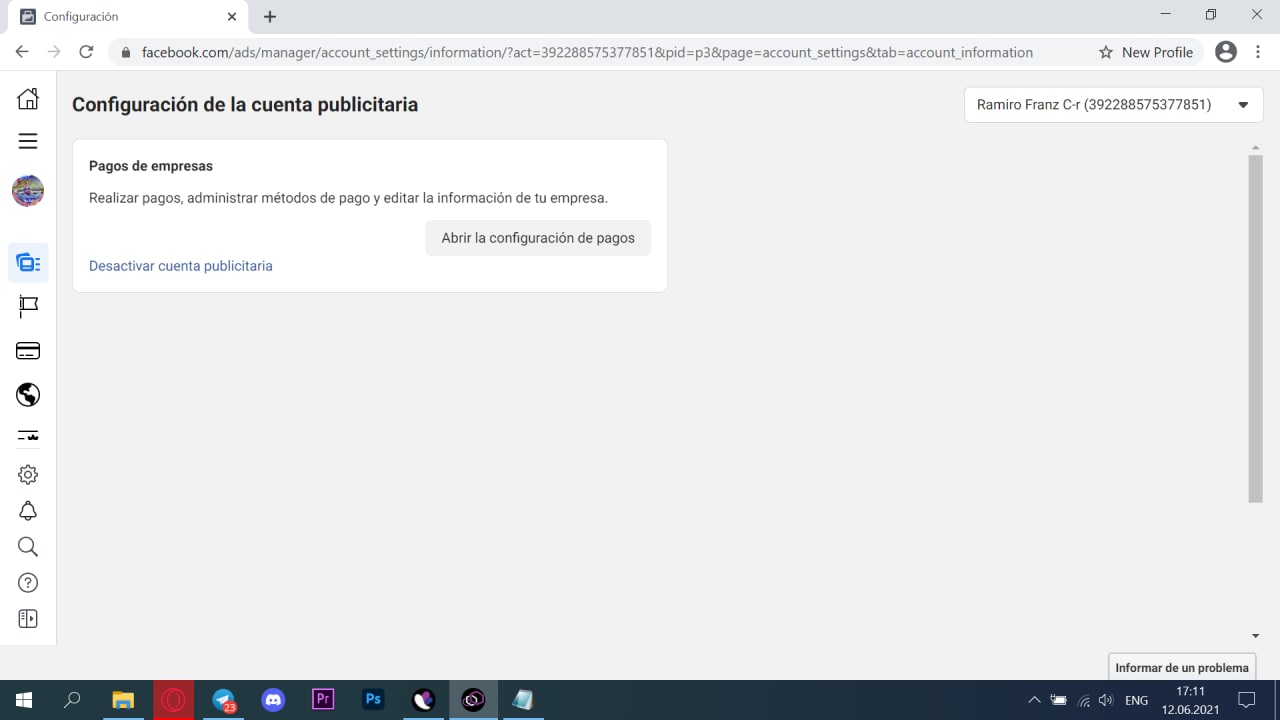Open Discord from the taskbar

(273, 700)
